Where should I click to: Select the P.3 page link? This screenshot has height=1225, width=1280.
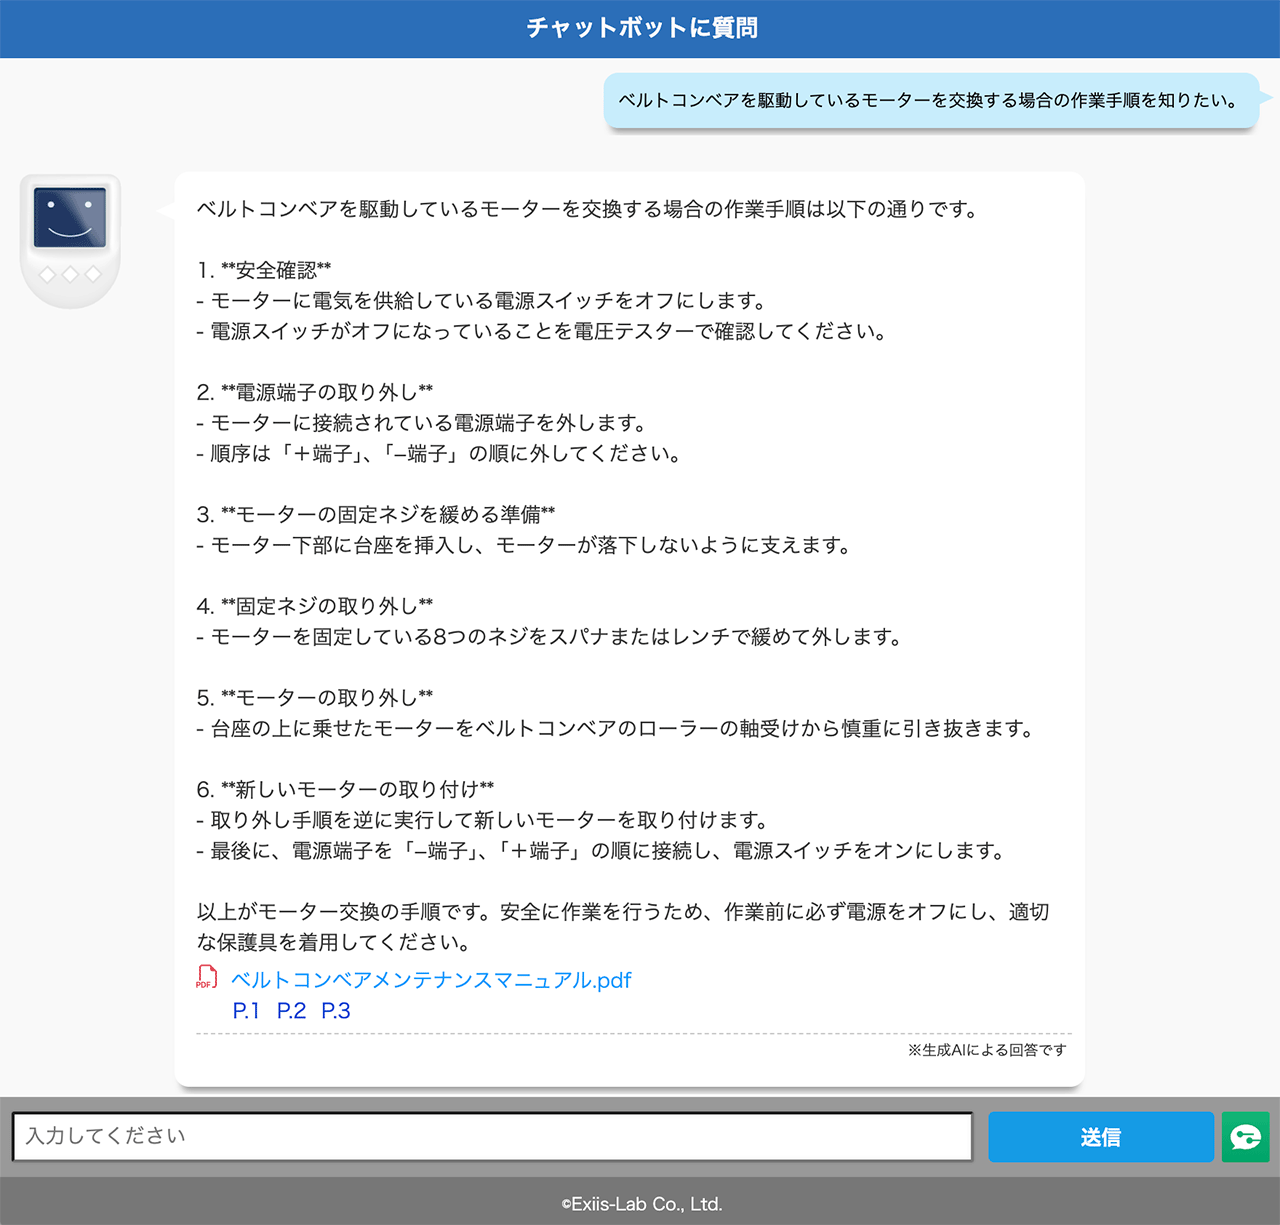pyautogui.click(x=336, y=1011)
